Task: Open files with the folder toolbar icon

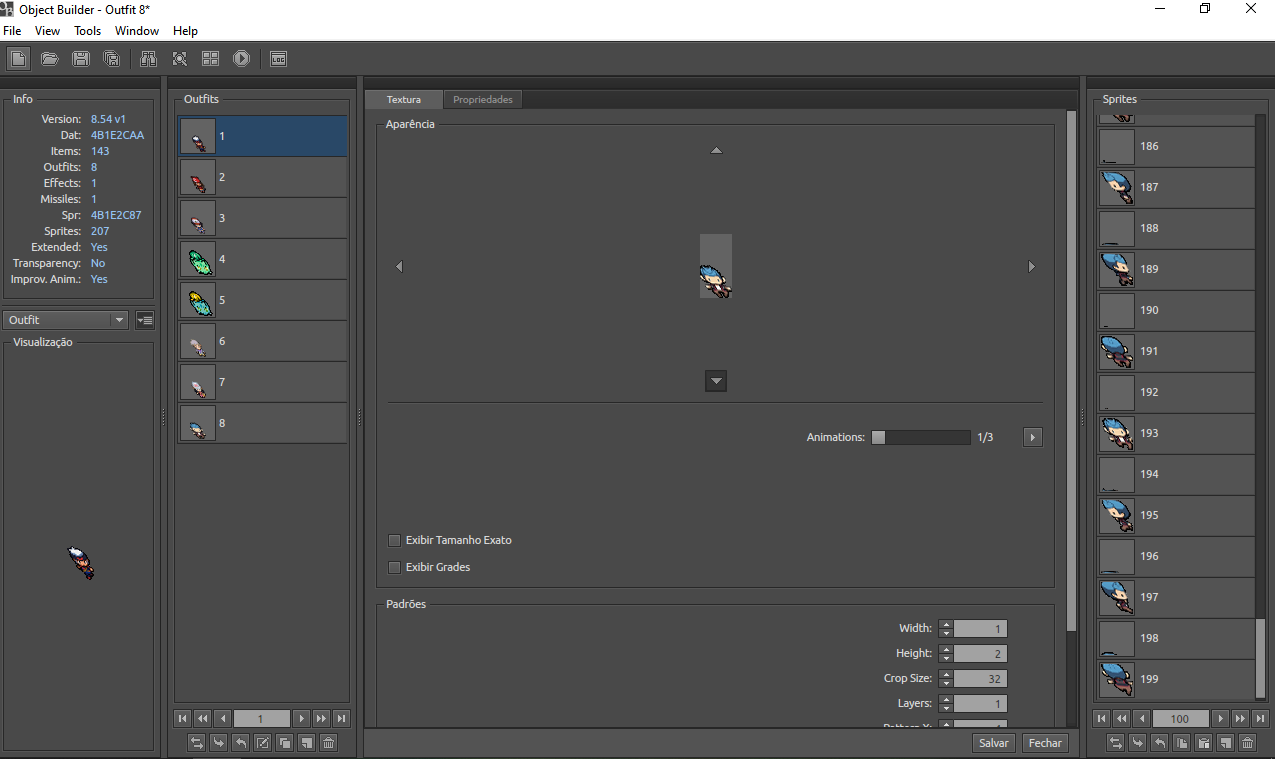Action: coord(50,59)
